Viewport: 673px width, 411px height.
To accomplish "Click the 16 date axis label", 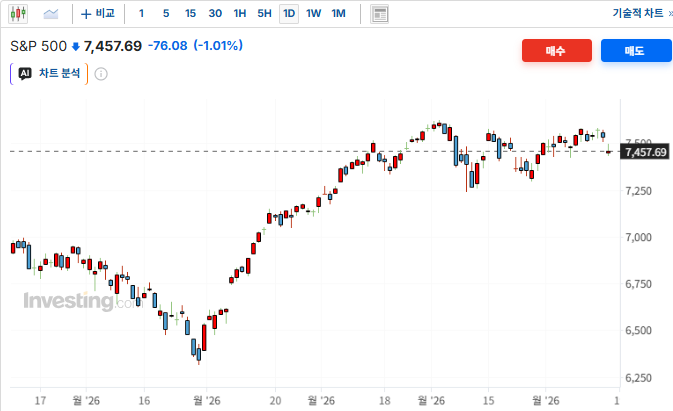I will coord(144,401).
